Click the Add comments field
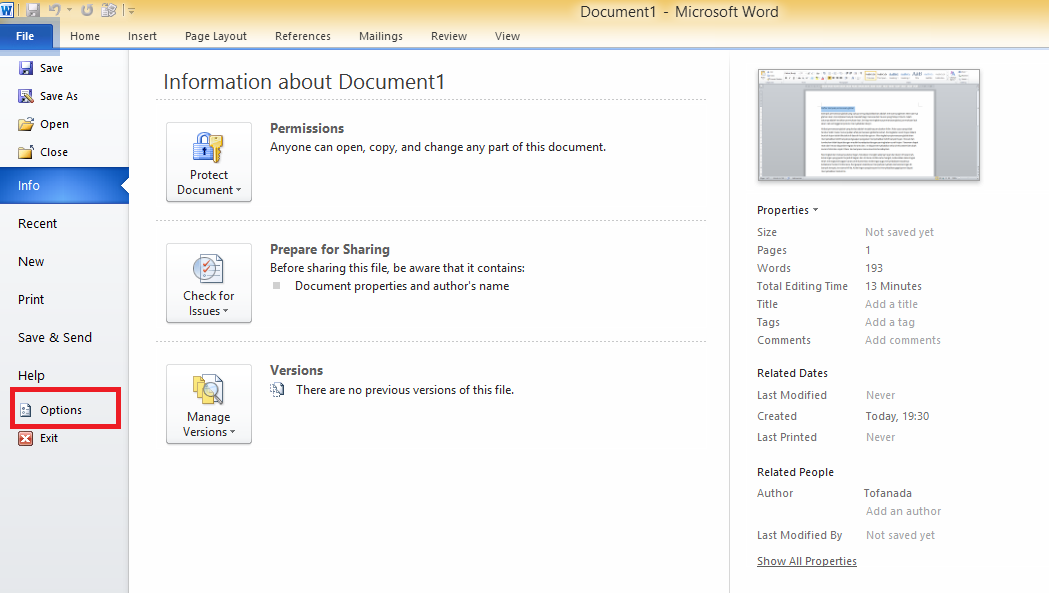The image size is (1049, 593). [902, 341]
